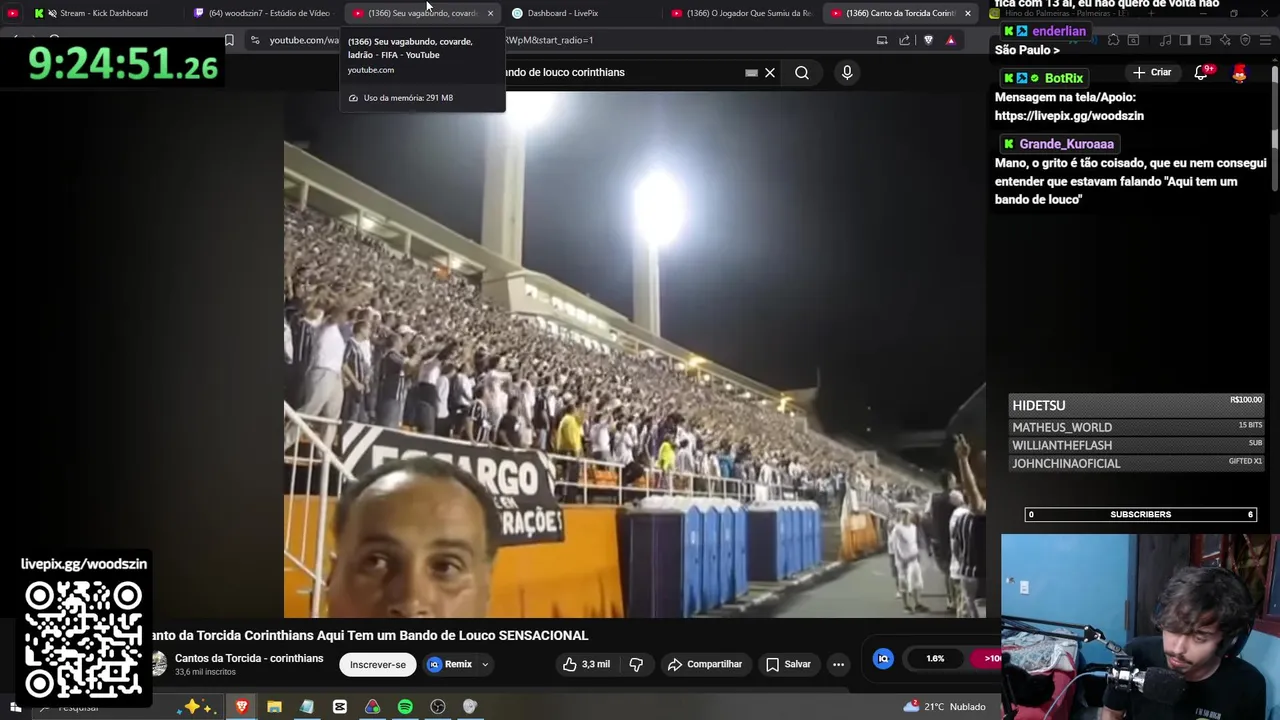Click the bookmark icon in address bar
The image size is (1280, 720).
tap(229, 40)
